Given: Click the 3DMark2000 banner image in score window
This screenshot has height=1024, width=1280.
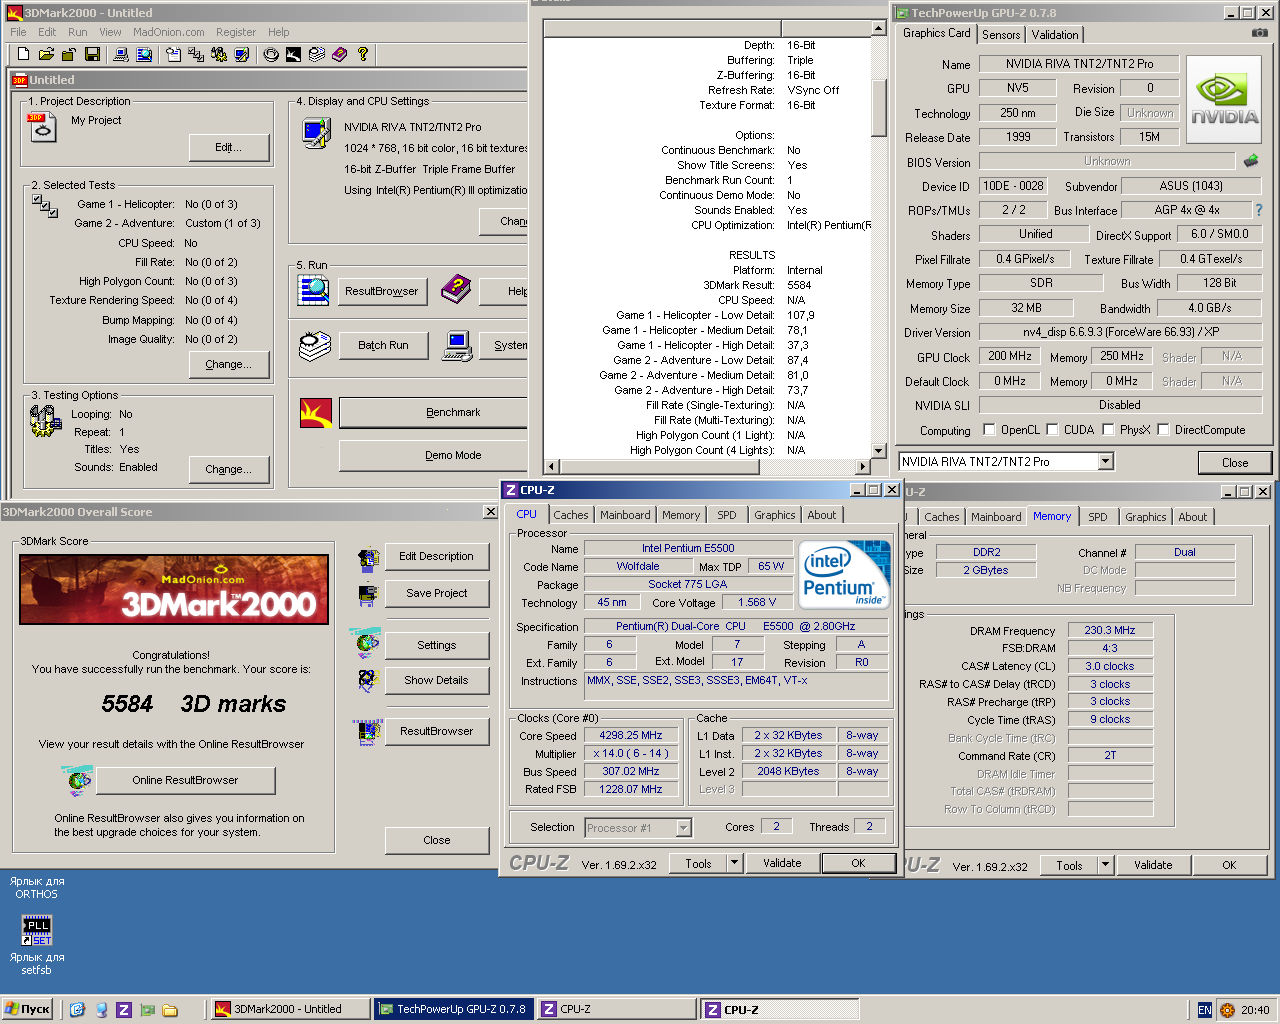Looking at the screenshot, I should pos(174,590).
